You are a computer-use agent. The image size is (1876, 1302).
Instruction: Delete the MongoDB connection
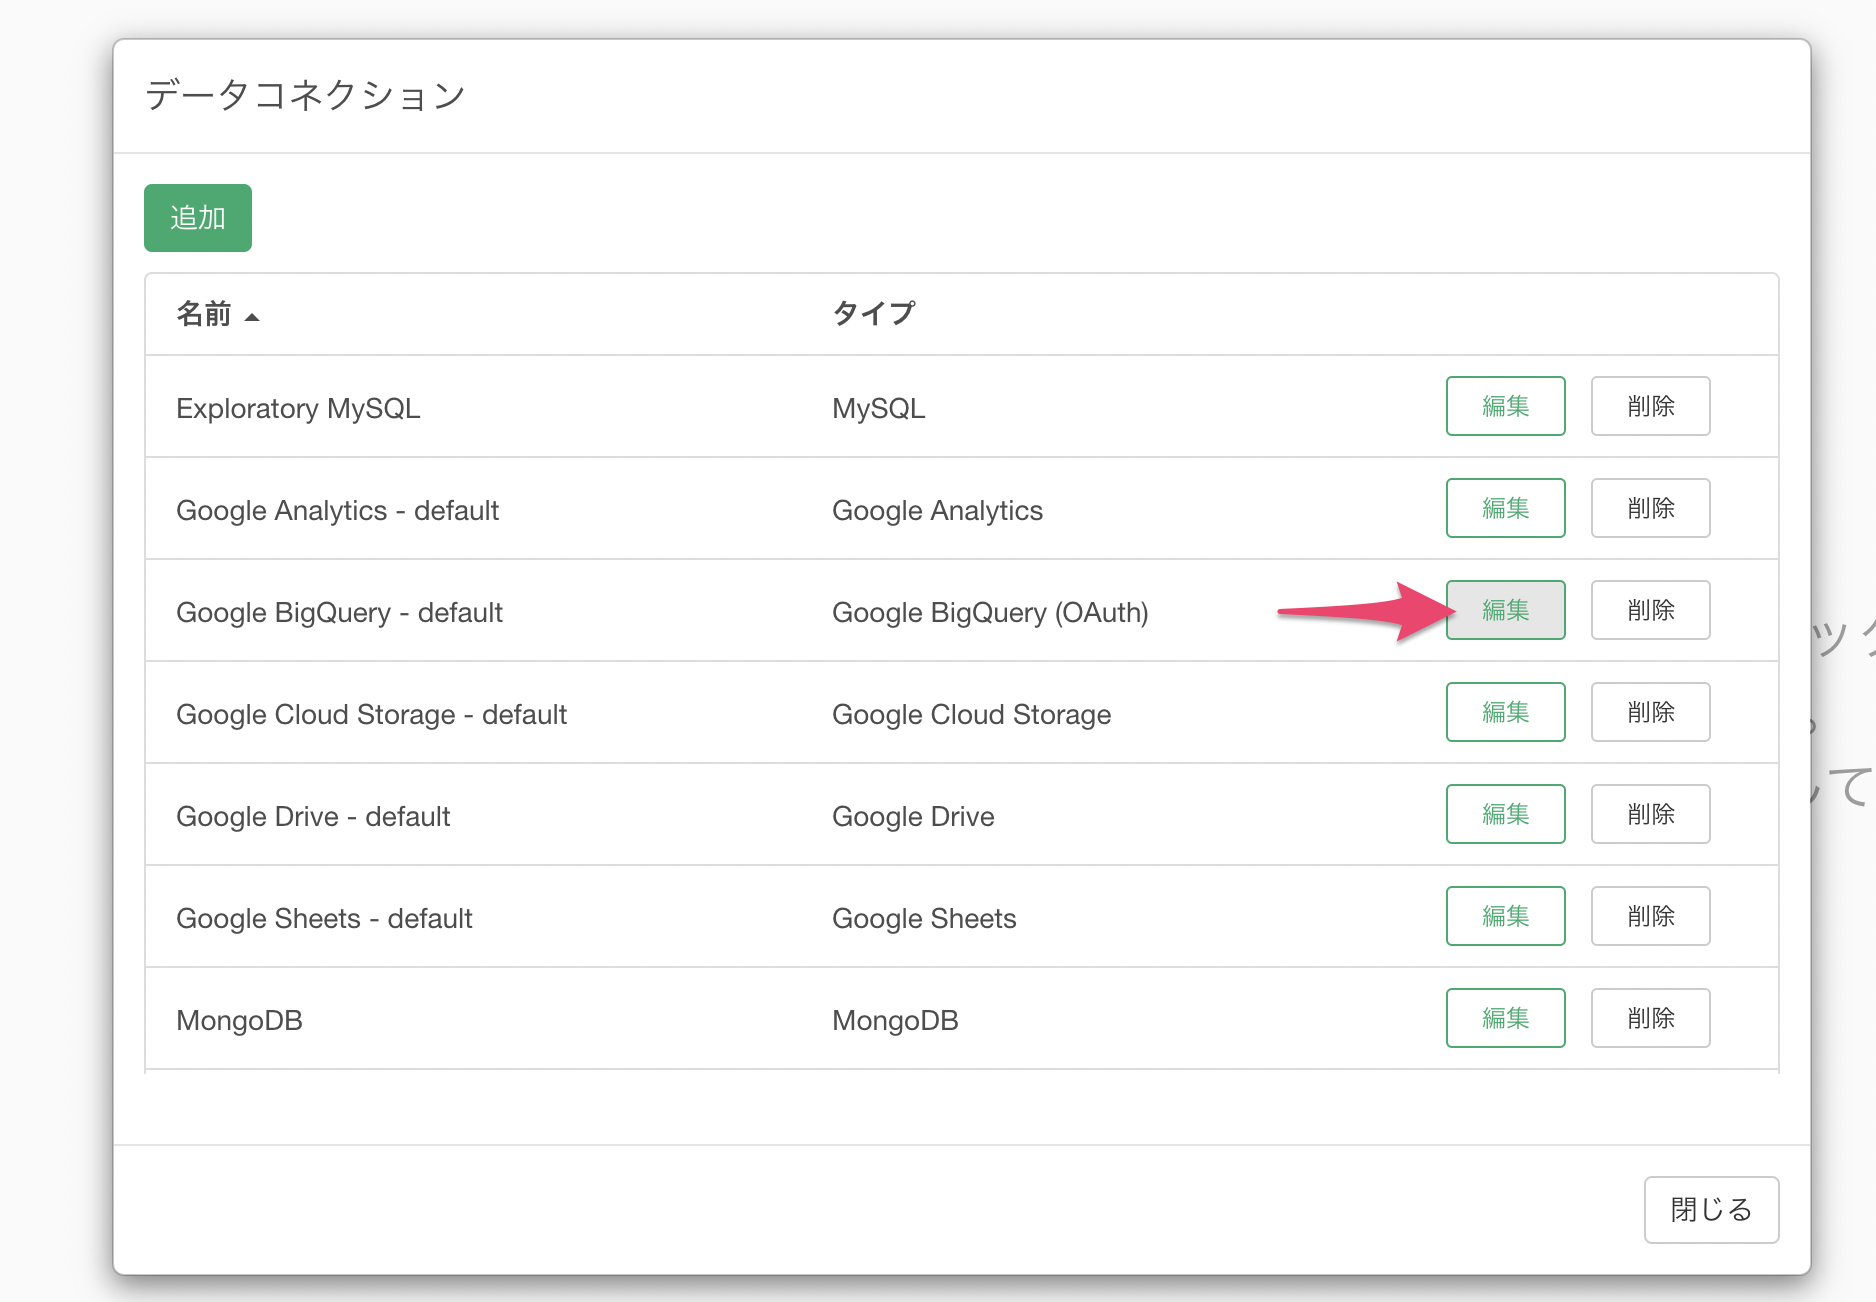(x=1650, y=1018)
